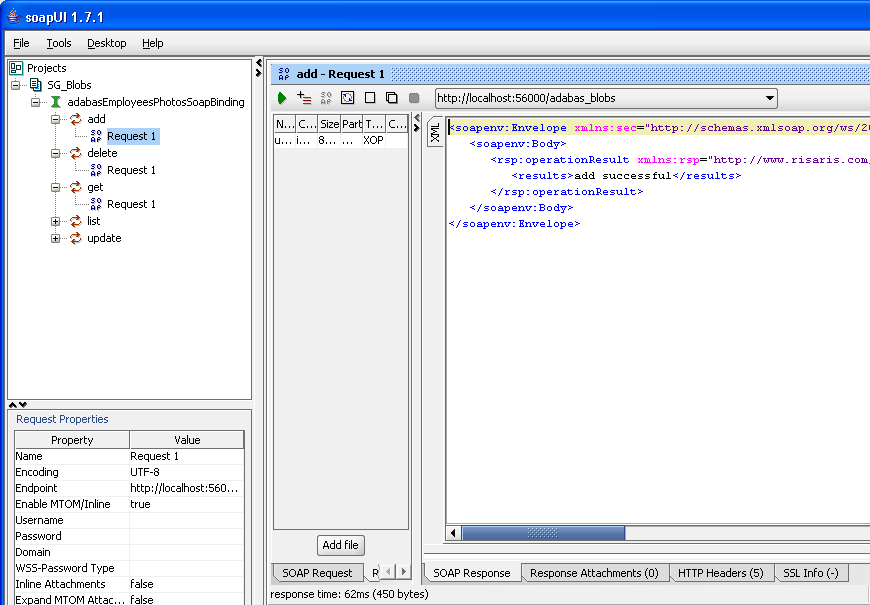Collapse the delete operation node
This screenshot has width=870, height=605.
click(x=55, y=153)
